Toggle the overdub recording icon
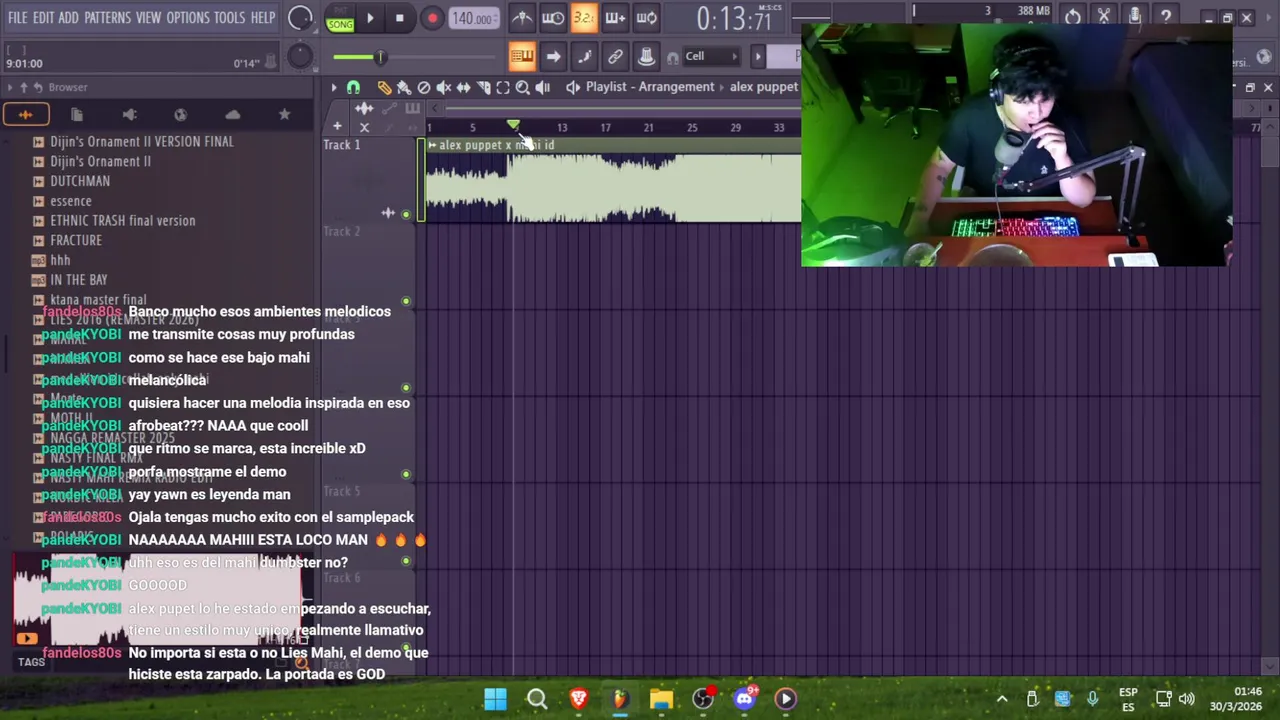The height and width of the screenshot is (720, 1280). point(615,17)
